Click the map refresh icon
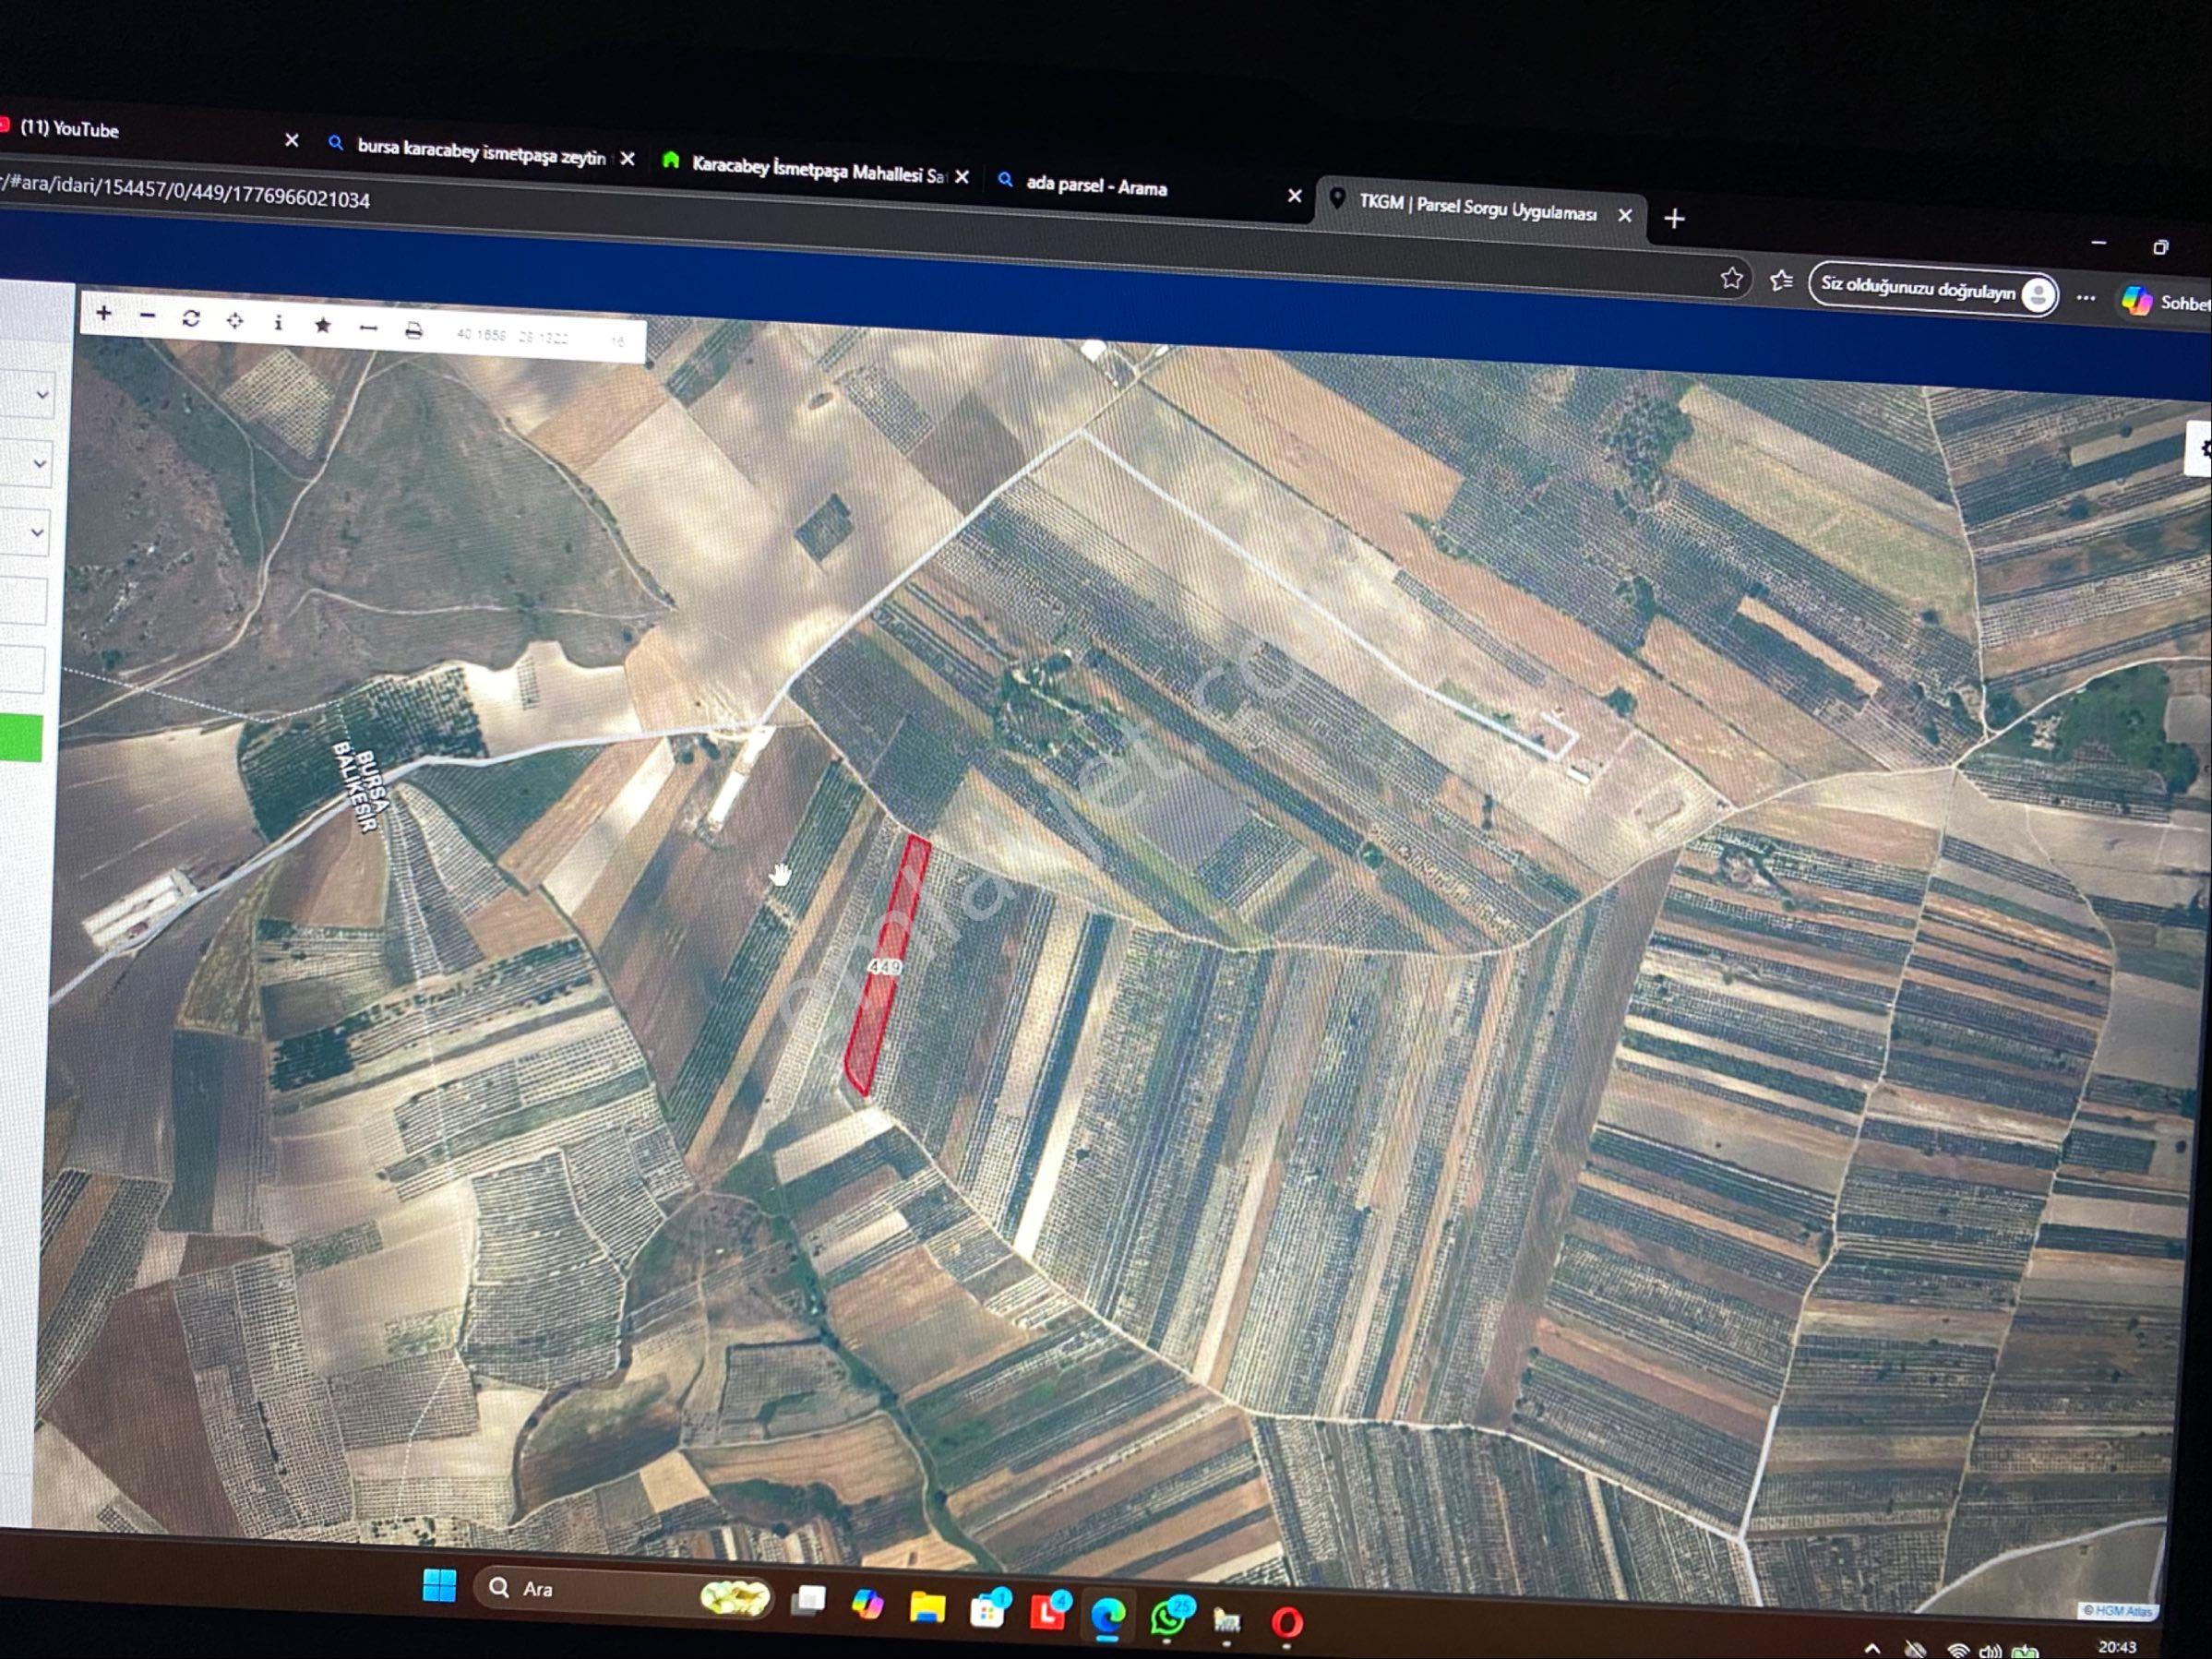Image resolution: width=2212 pixels, height=1659 pixels. pyautogui.click(x=191, y=318)
